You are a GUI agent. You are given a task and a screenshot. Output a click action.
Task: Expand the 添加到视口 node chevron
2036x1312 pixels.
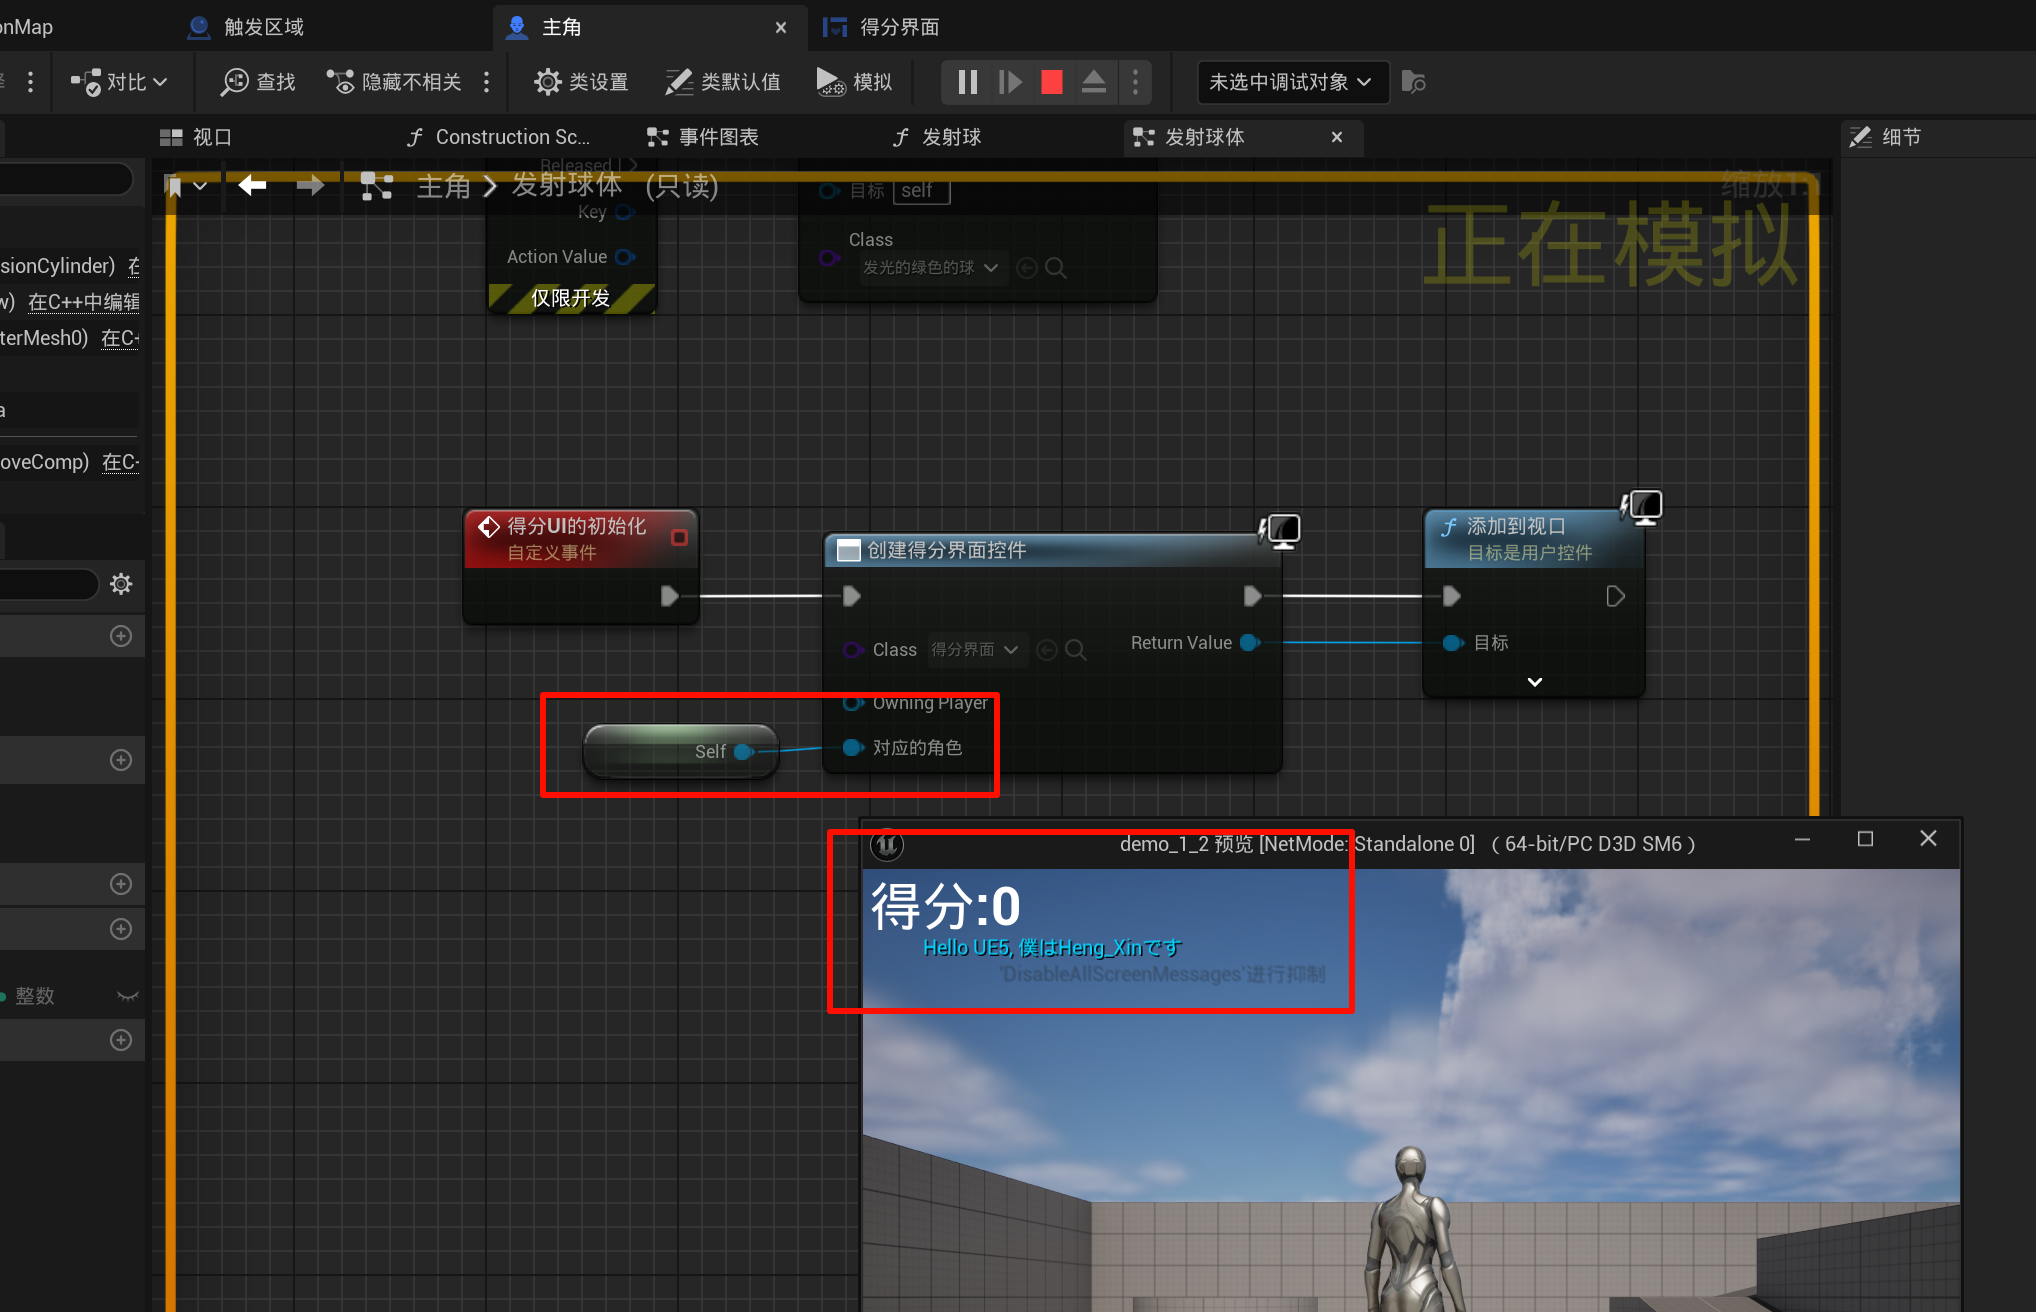(1534, 682)
